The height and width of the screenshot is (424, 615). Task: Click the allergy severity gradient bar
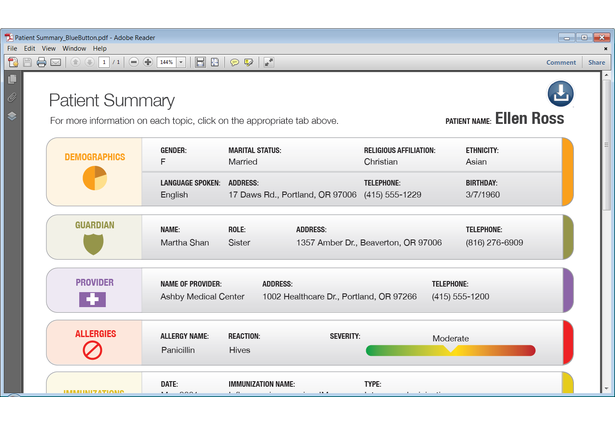tap(450, 350)
